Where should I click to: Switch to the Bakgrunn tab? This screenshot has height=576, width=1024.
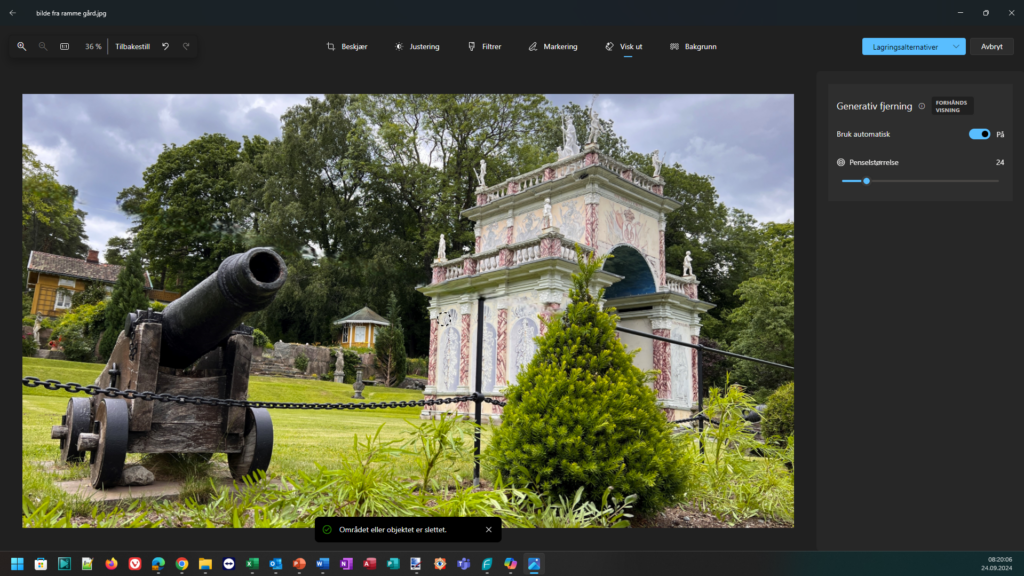point(693,46)
